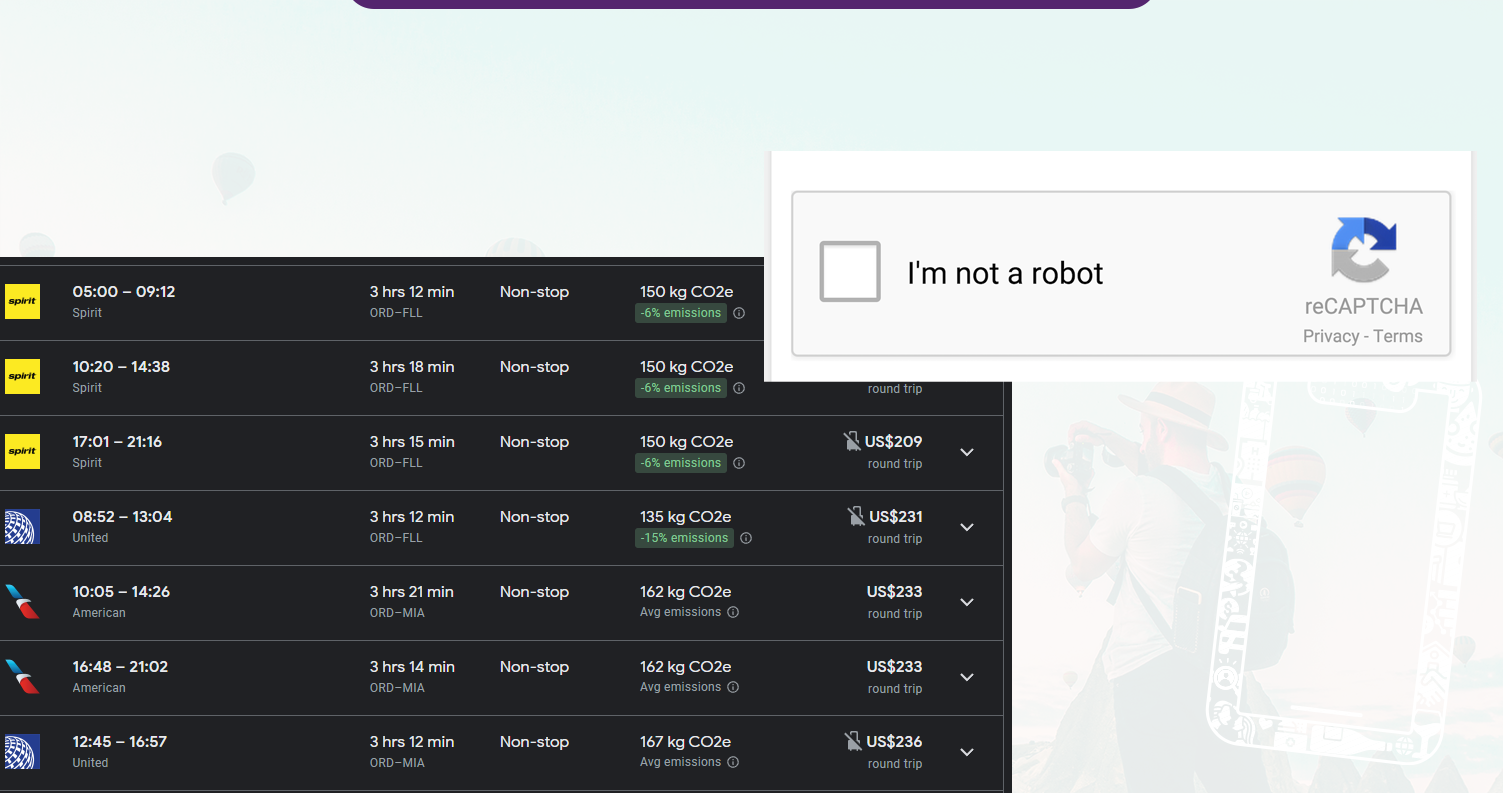Click the Spirit logo on the 10:20 flight
Viewport: 1503px width, 793px height.
tap(22, 377)
